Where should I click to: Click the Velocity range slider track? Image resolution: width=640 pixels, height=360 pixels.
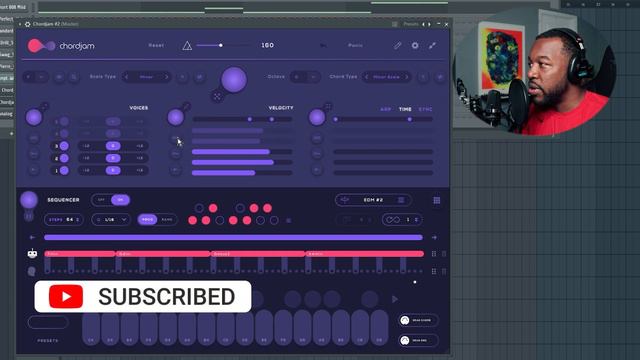click(242, 119)
